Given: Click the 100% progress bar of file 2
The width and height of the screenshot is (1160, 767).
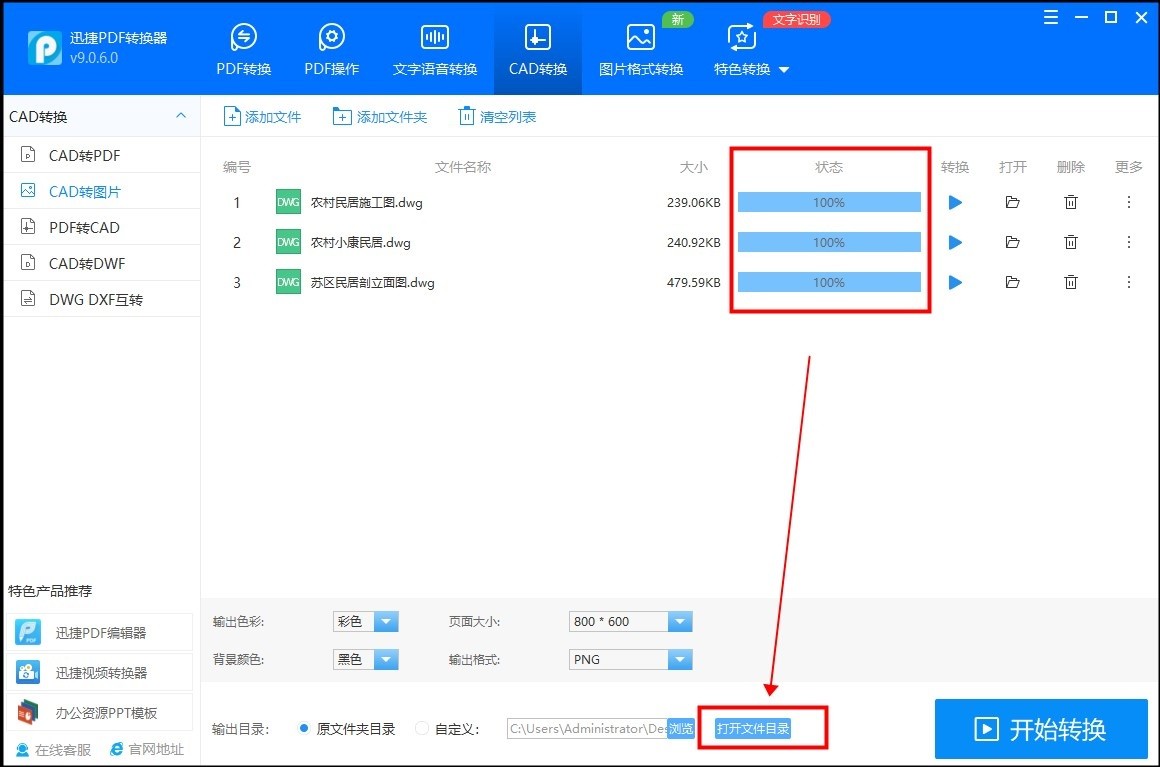Looking at the screenshot, I should (829, 242).
